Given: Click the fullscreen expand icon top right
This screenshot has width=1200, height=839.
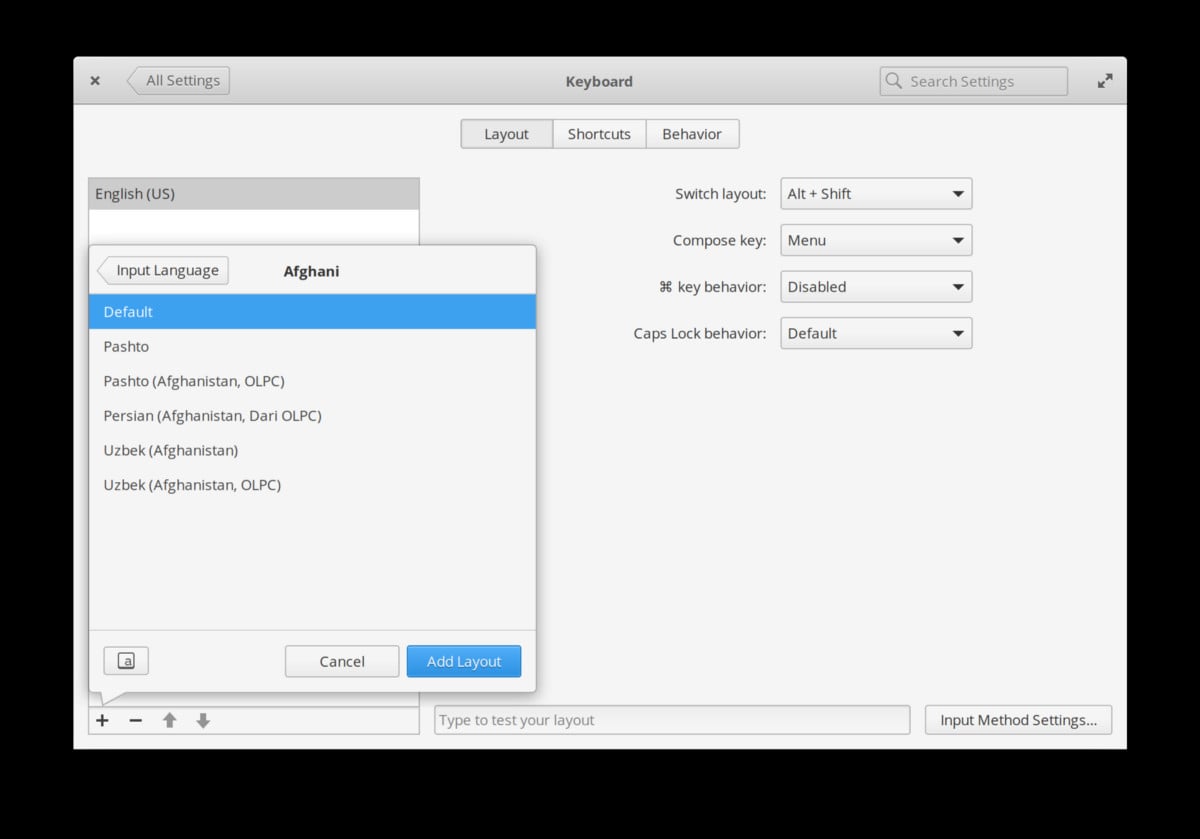Looking at the screenshot, I should 1105,81.
